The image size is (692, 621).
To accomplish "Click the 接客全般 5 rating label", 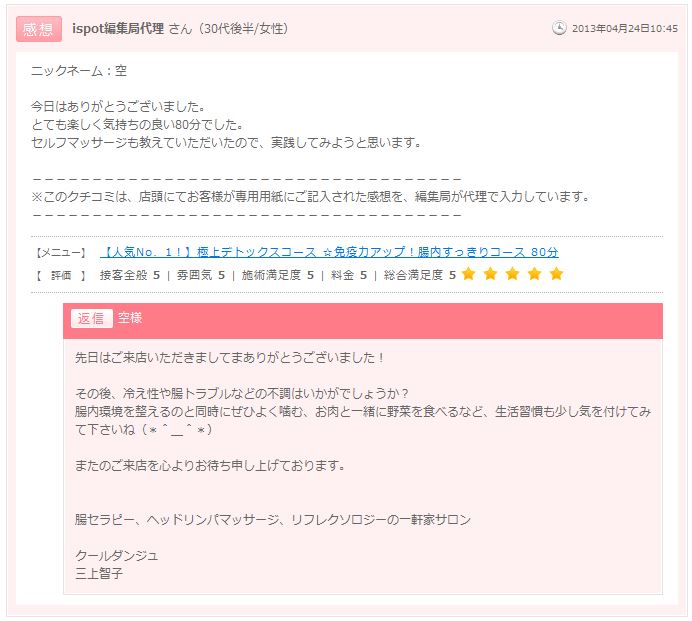I will pyautogui.click(x=130, y=275).
